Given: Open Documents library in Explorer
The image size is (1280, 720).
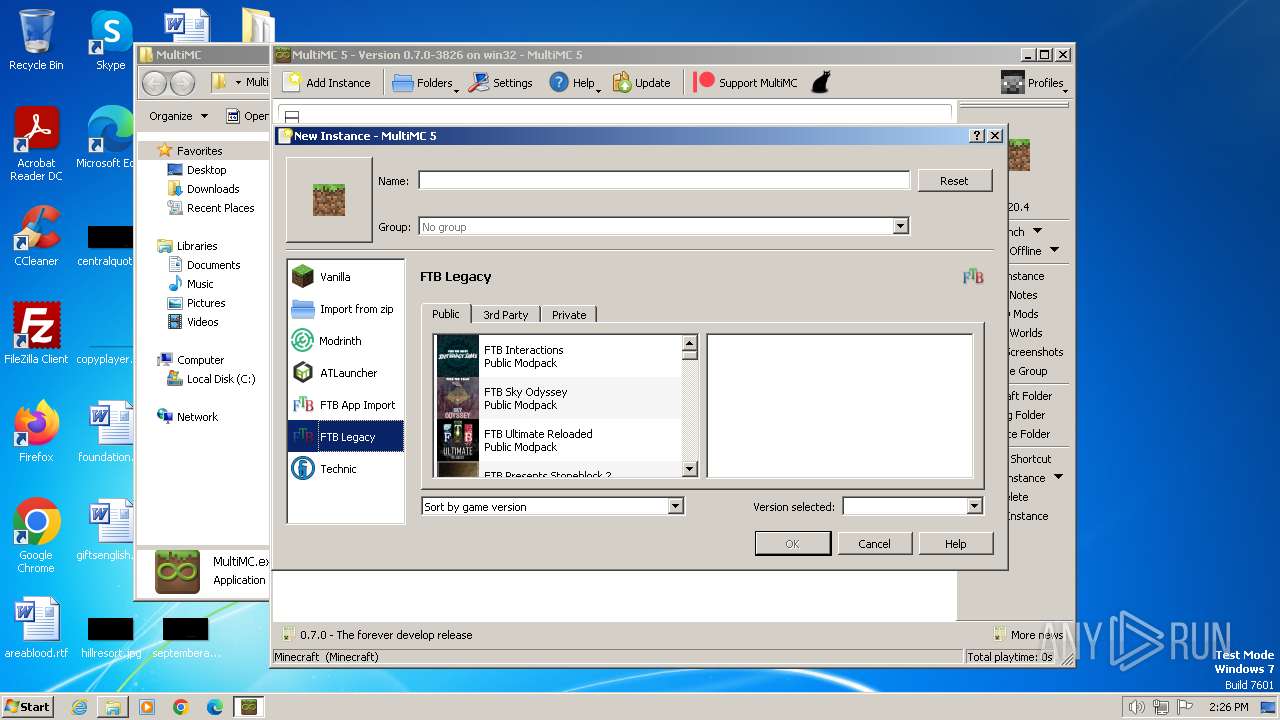Looking at the screenshot, I should [213, 265].
